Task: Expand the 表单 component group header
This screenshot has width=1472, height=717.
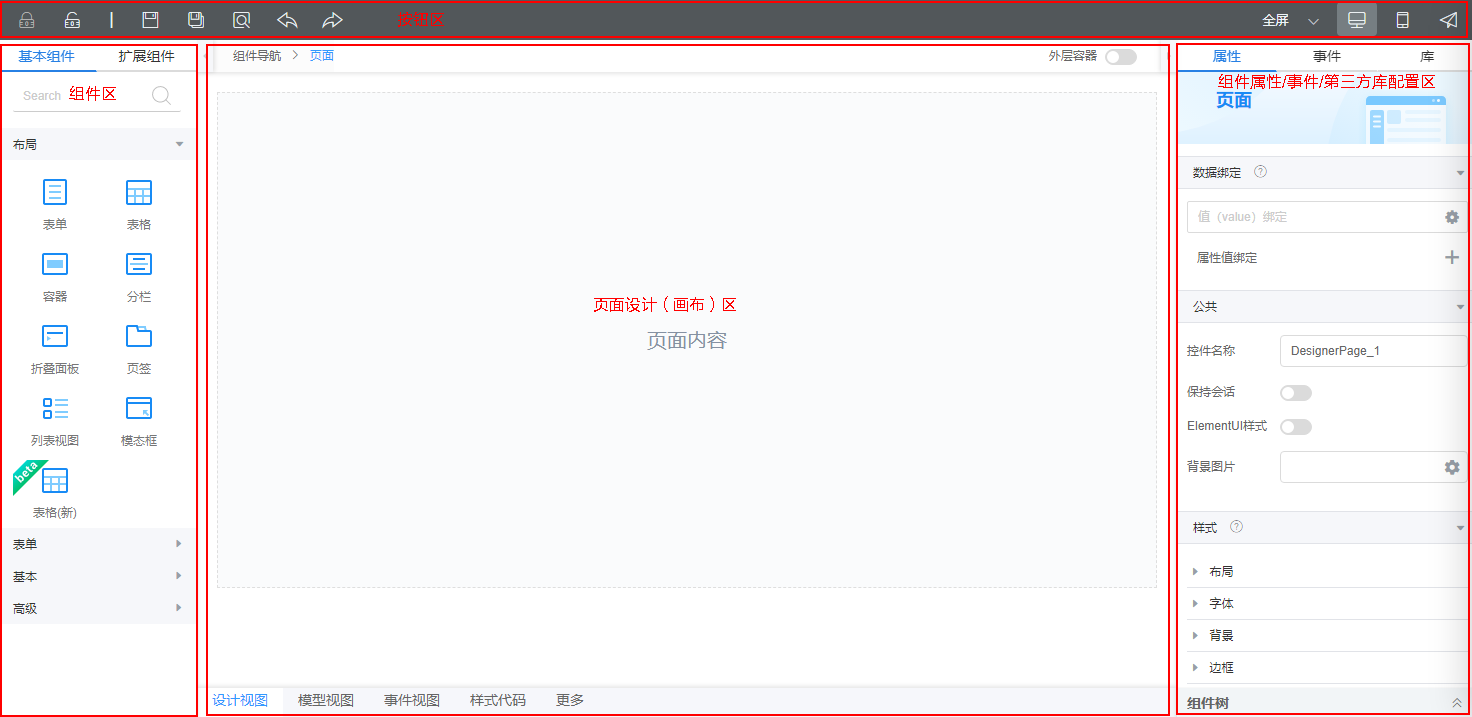Action: pyautogui.click(x=98, y=544)
